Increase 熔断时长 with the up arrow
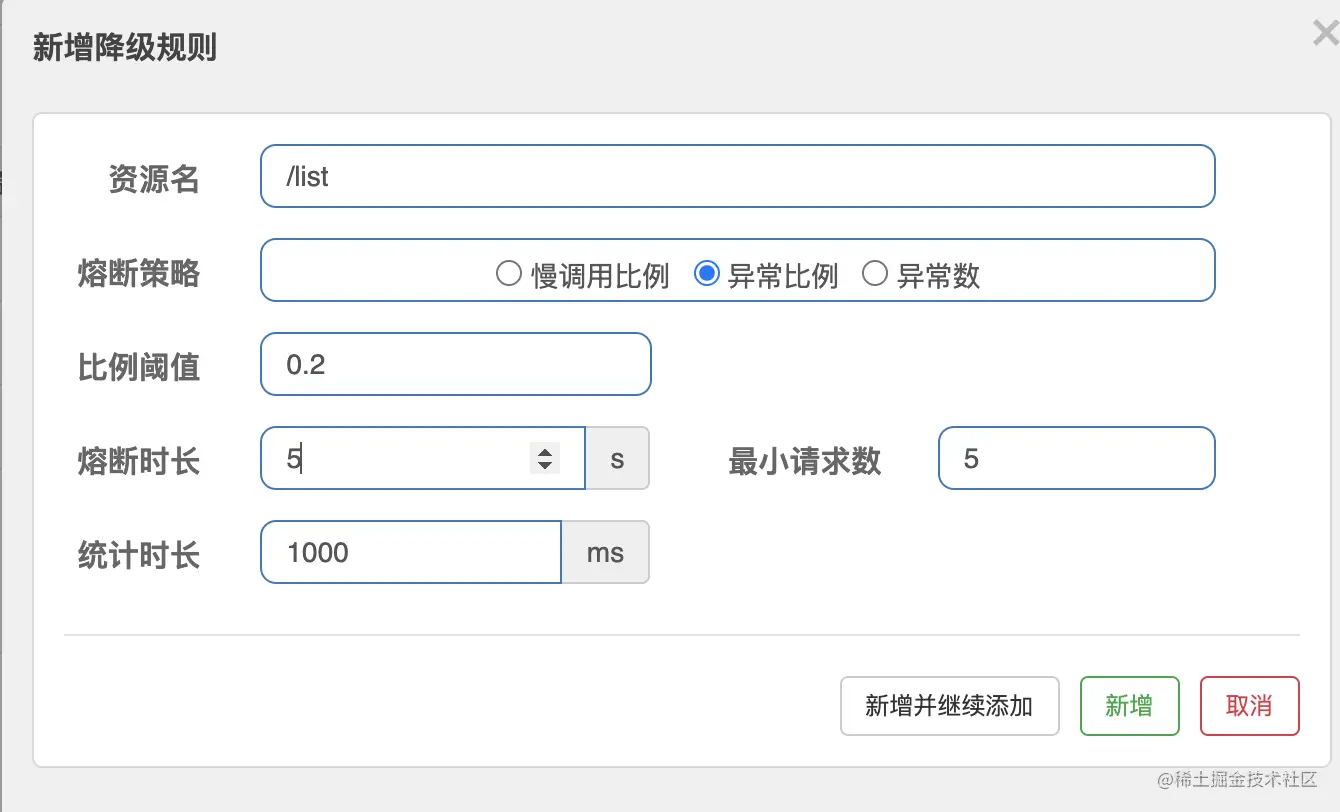This screenshot has width=1340, height=812. pyautogui.click(x=545, y=452)
